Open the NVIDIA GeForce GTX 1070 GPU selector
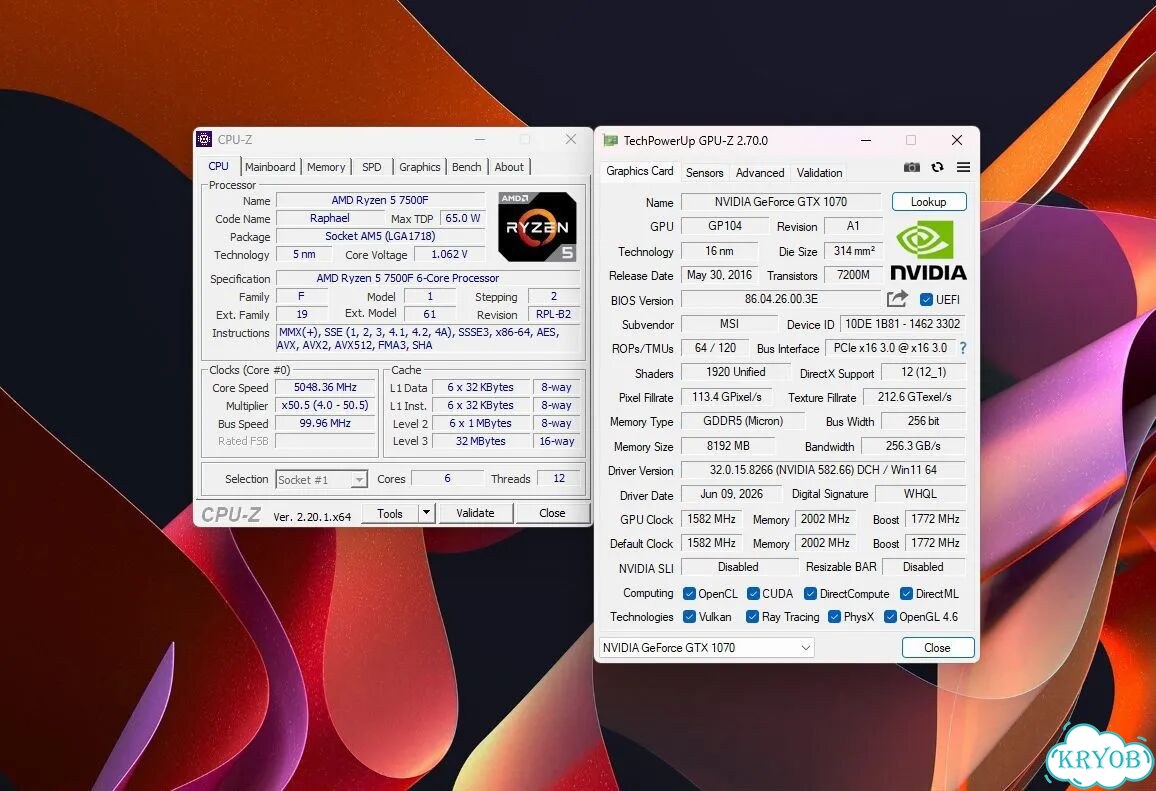This screenshot has height=791, width=1156. coord(706,647)
